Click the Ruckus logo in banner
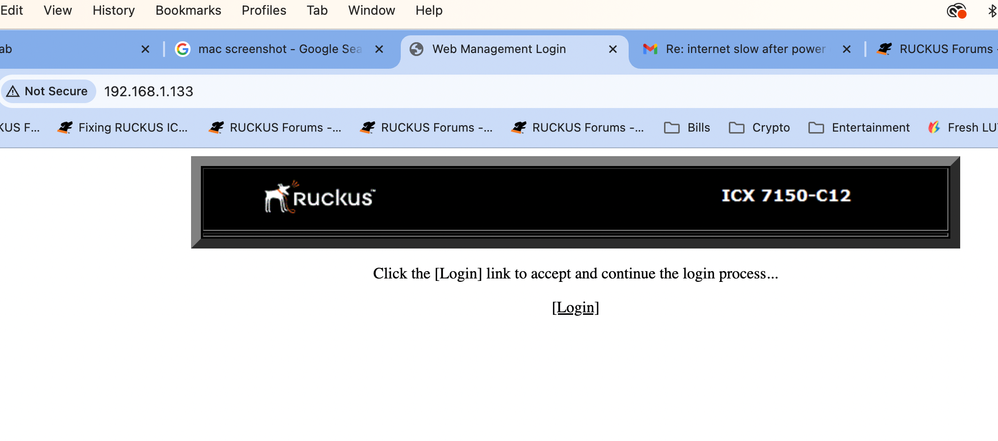 pos(319,197)
